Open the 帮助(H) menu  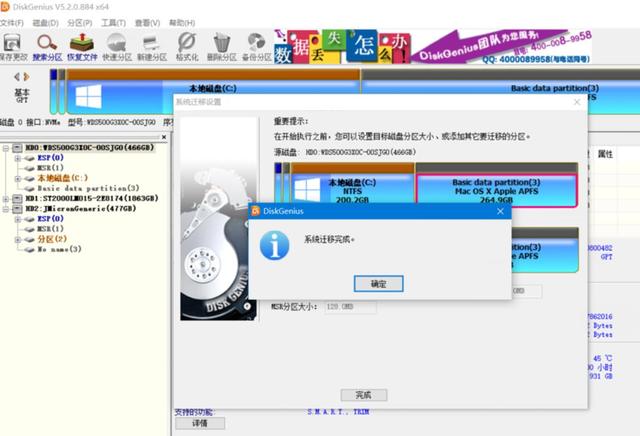(182, 23)
